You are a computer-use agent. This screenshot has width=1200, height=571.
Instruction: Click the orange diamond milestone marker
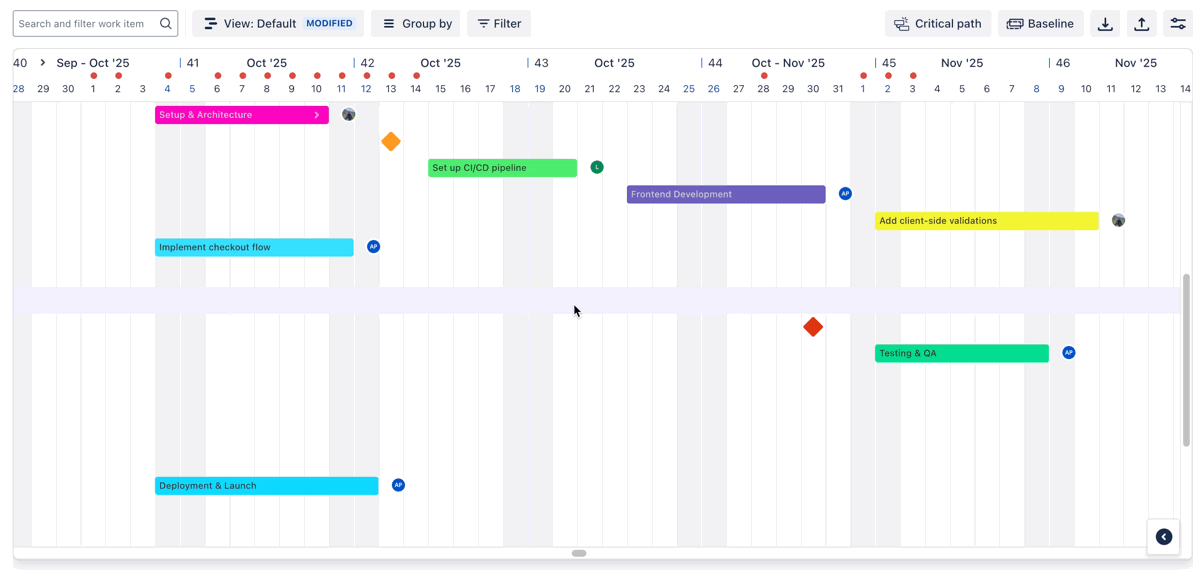point(391,142)
